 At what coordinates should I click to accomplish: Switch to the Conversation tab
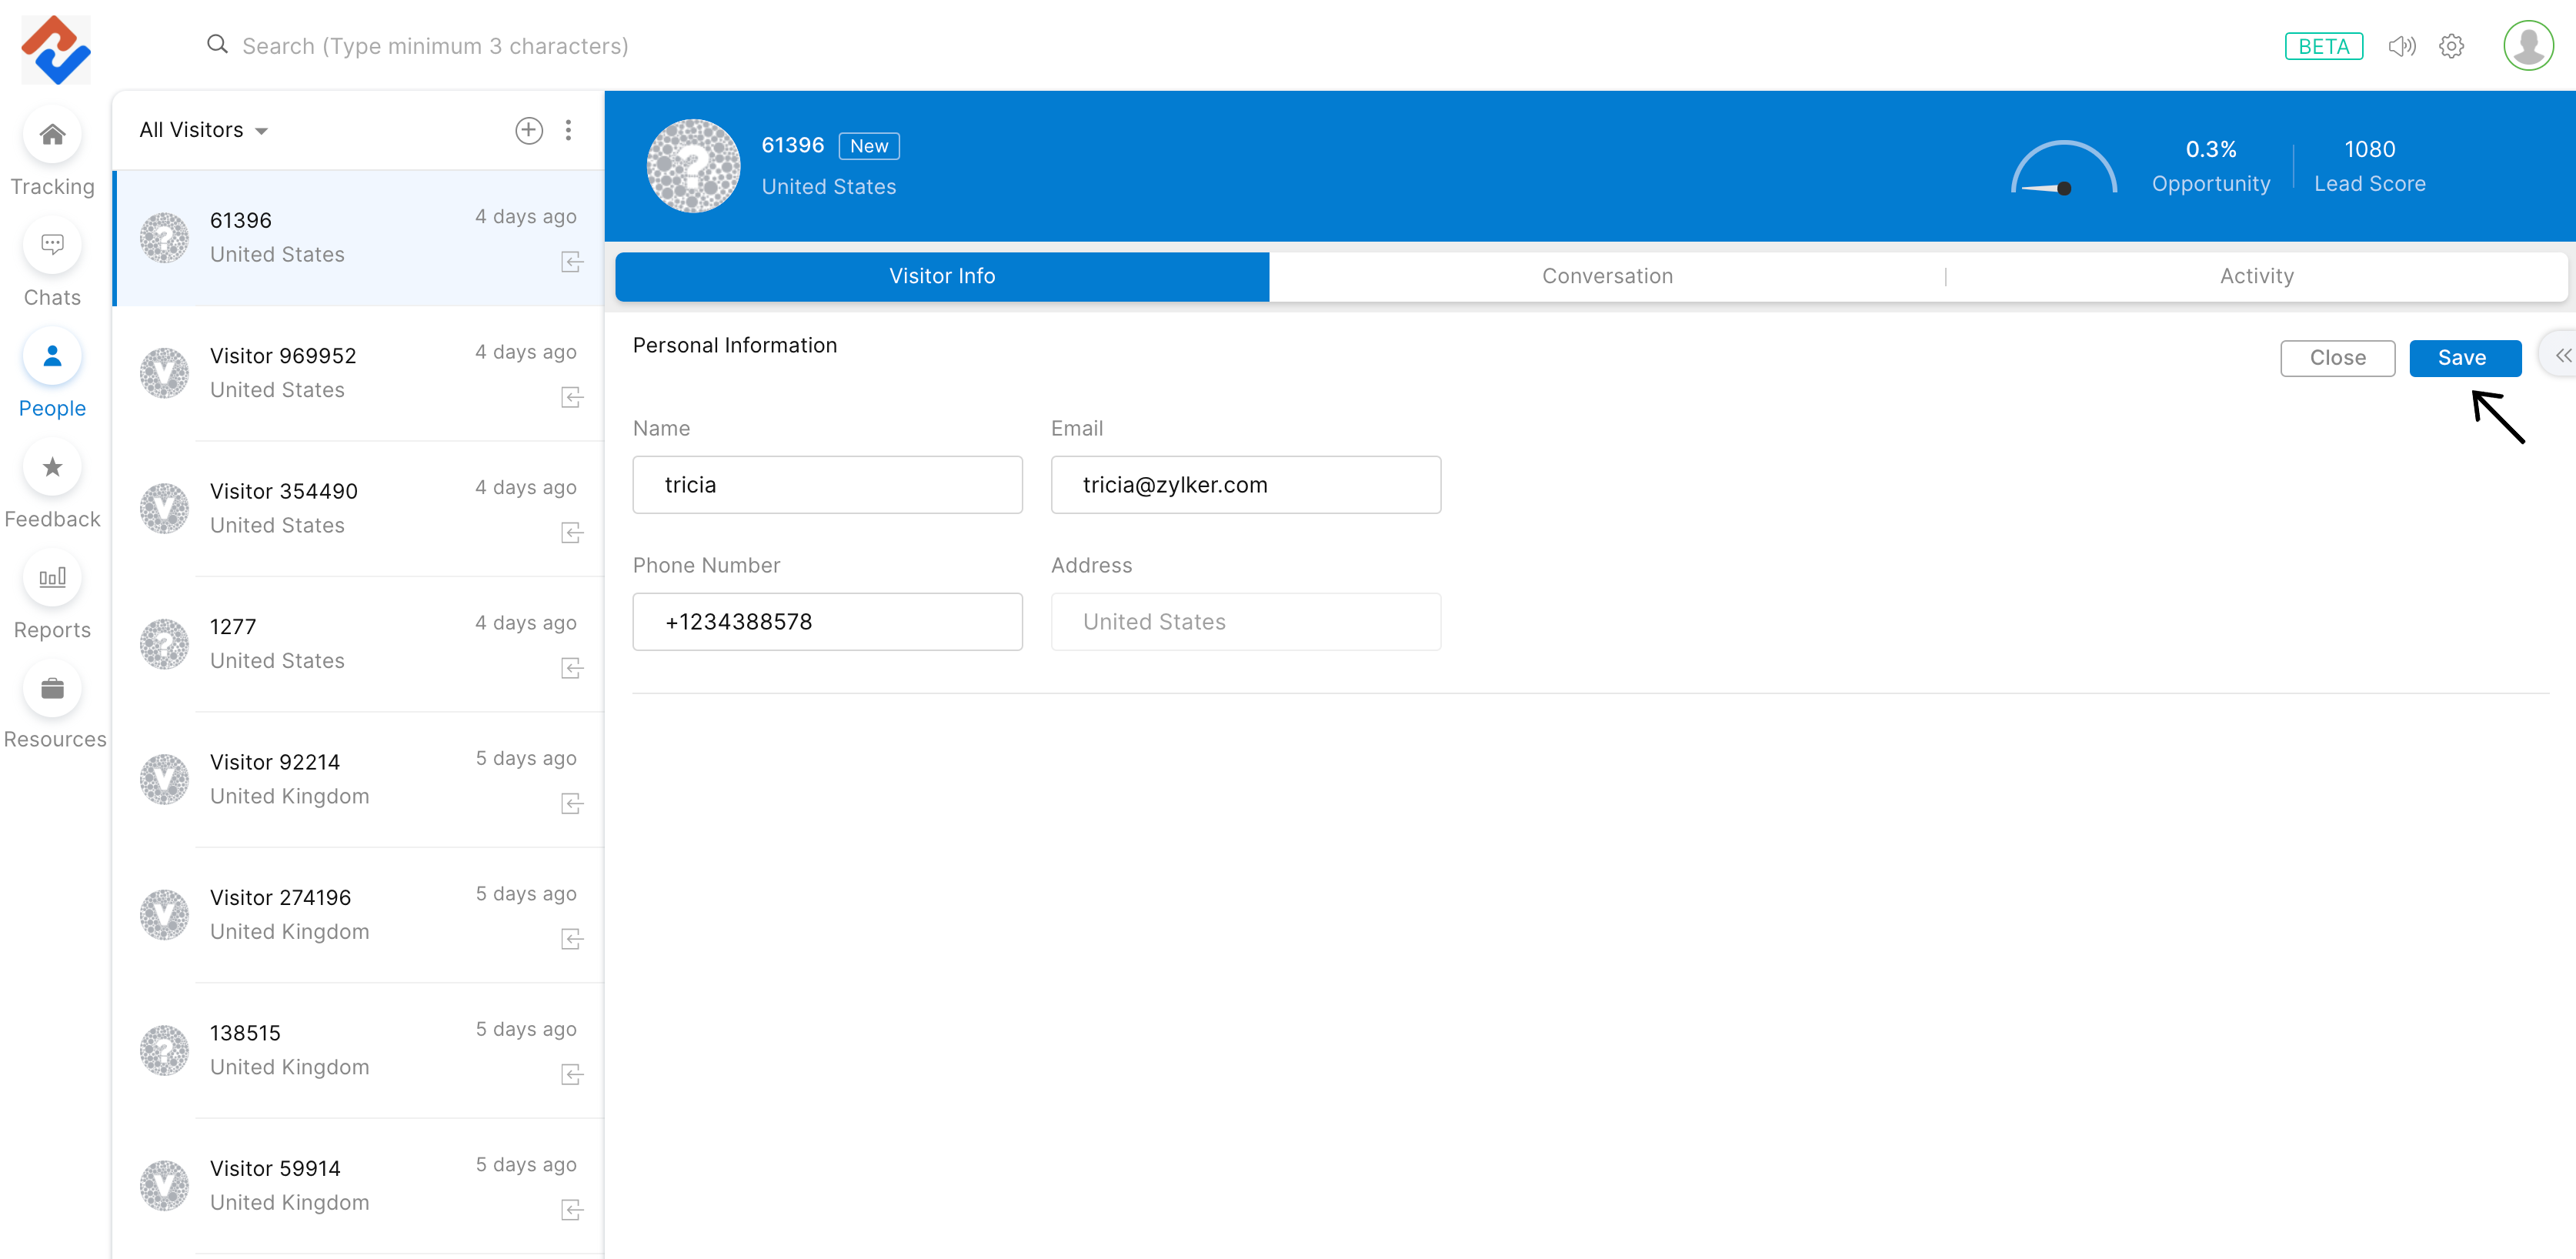click(x=1606, y=276)
